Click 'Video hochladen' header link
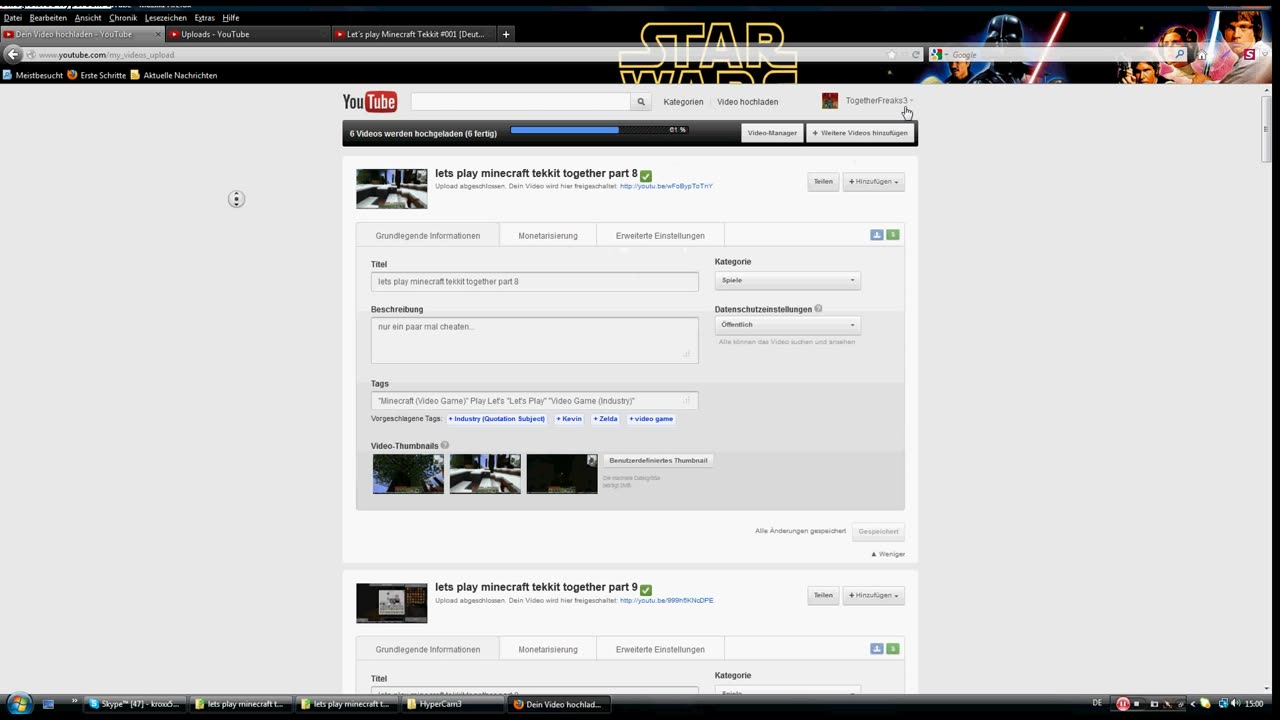The height and width of the screenshot is (720, 1280). pyautogui.click(x=747, y=102)
